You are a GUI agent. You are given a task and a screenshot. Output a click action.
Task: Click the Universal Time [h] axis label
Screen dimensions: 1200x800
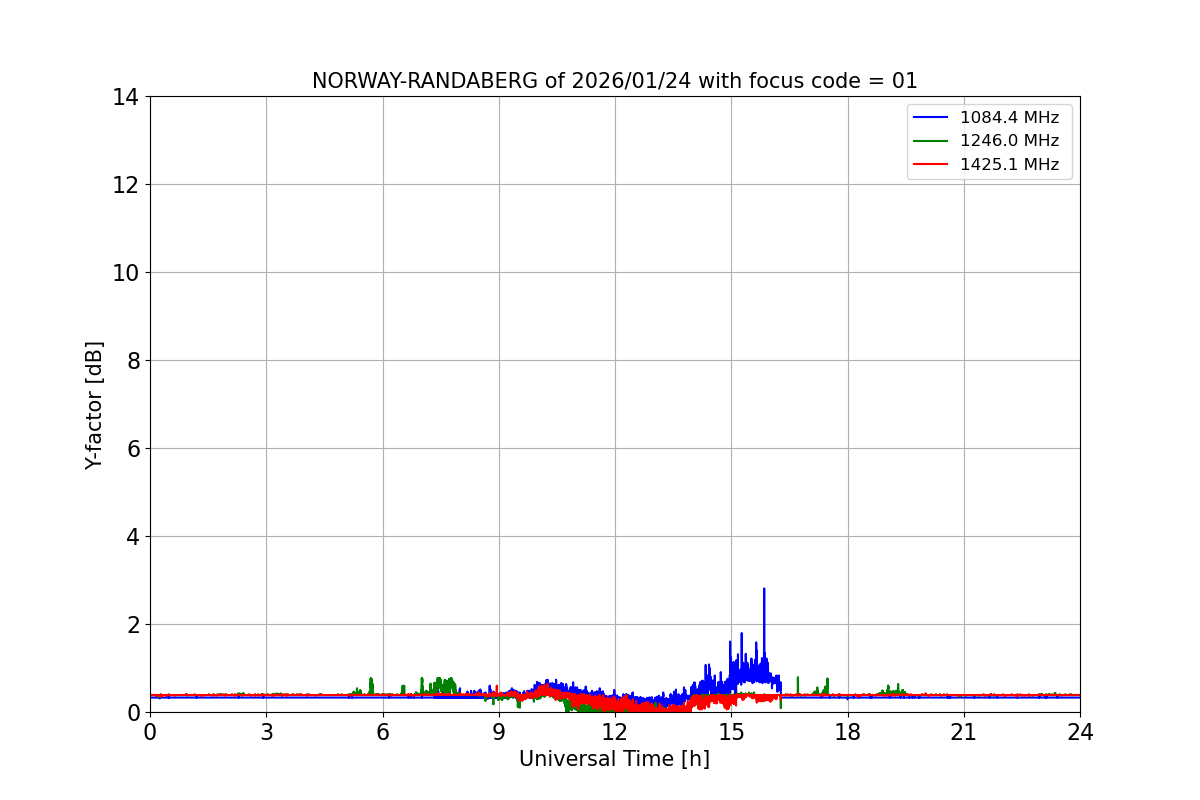pos(614,759)
